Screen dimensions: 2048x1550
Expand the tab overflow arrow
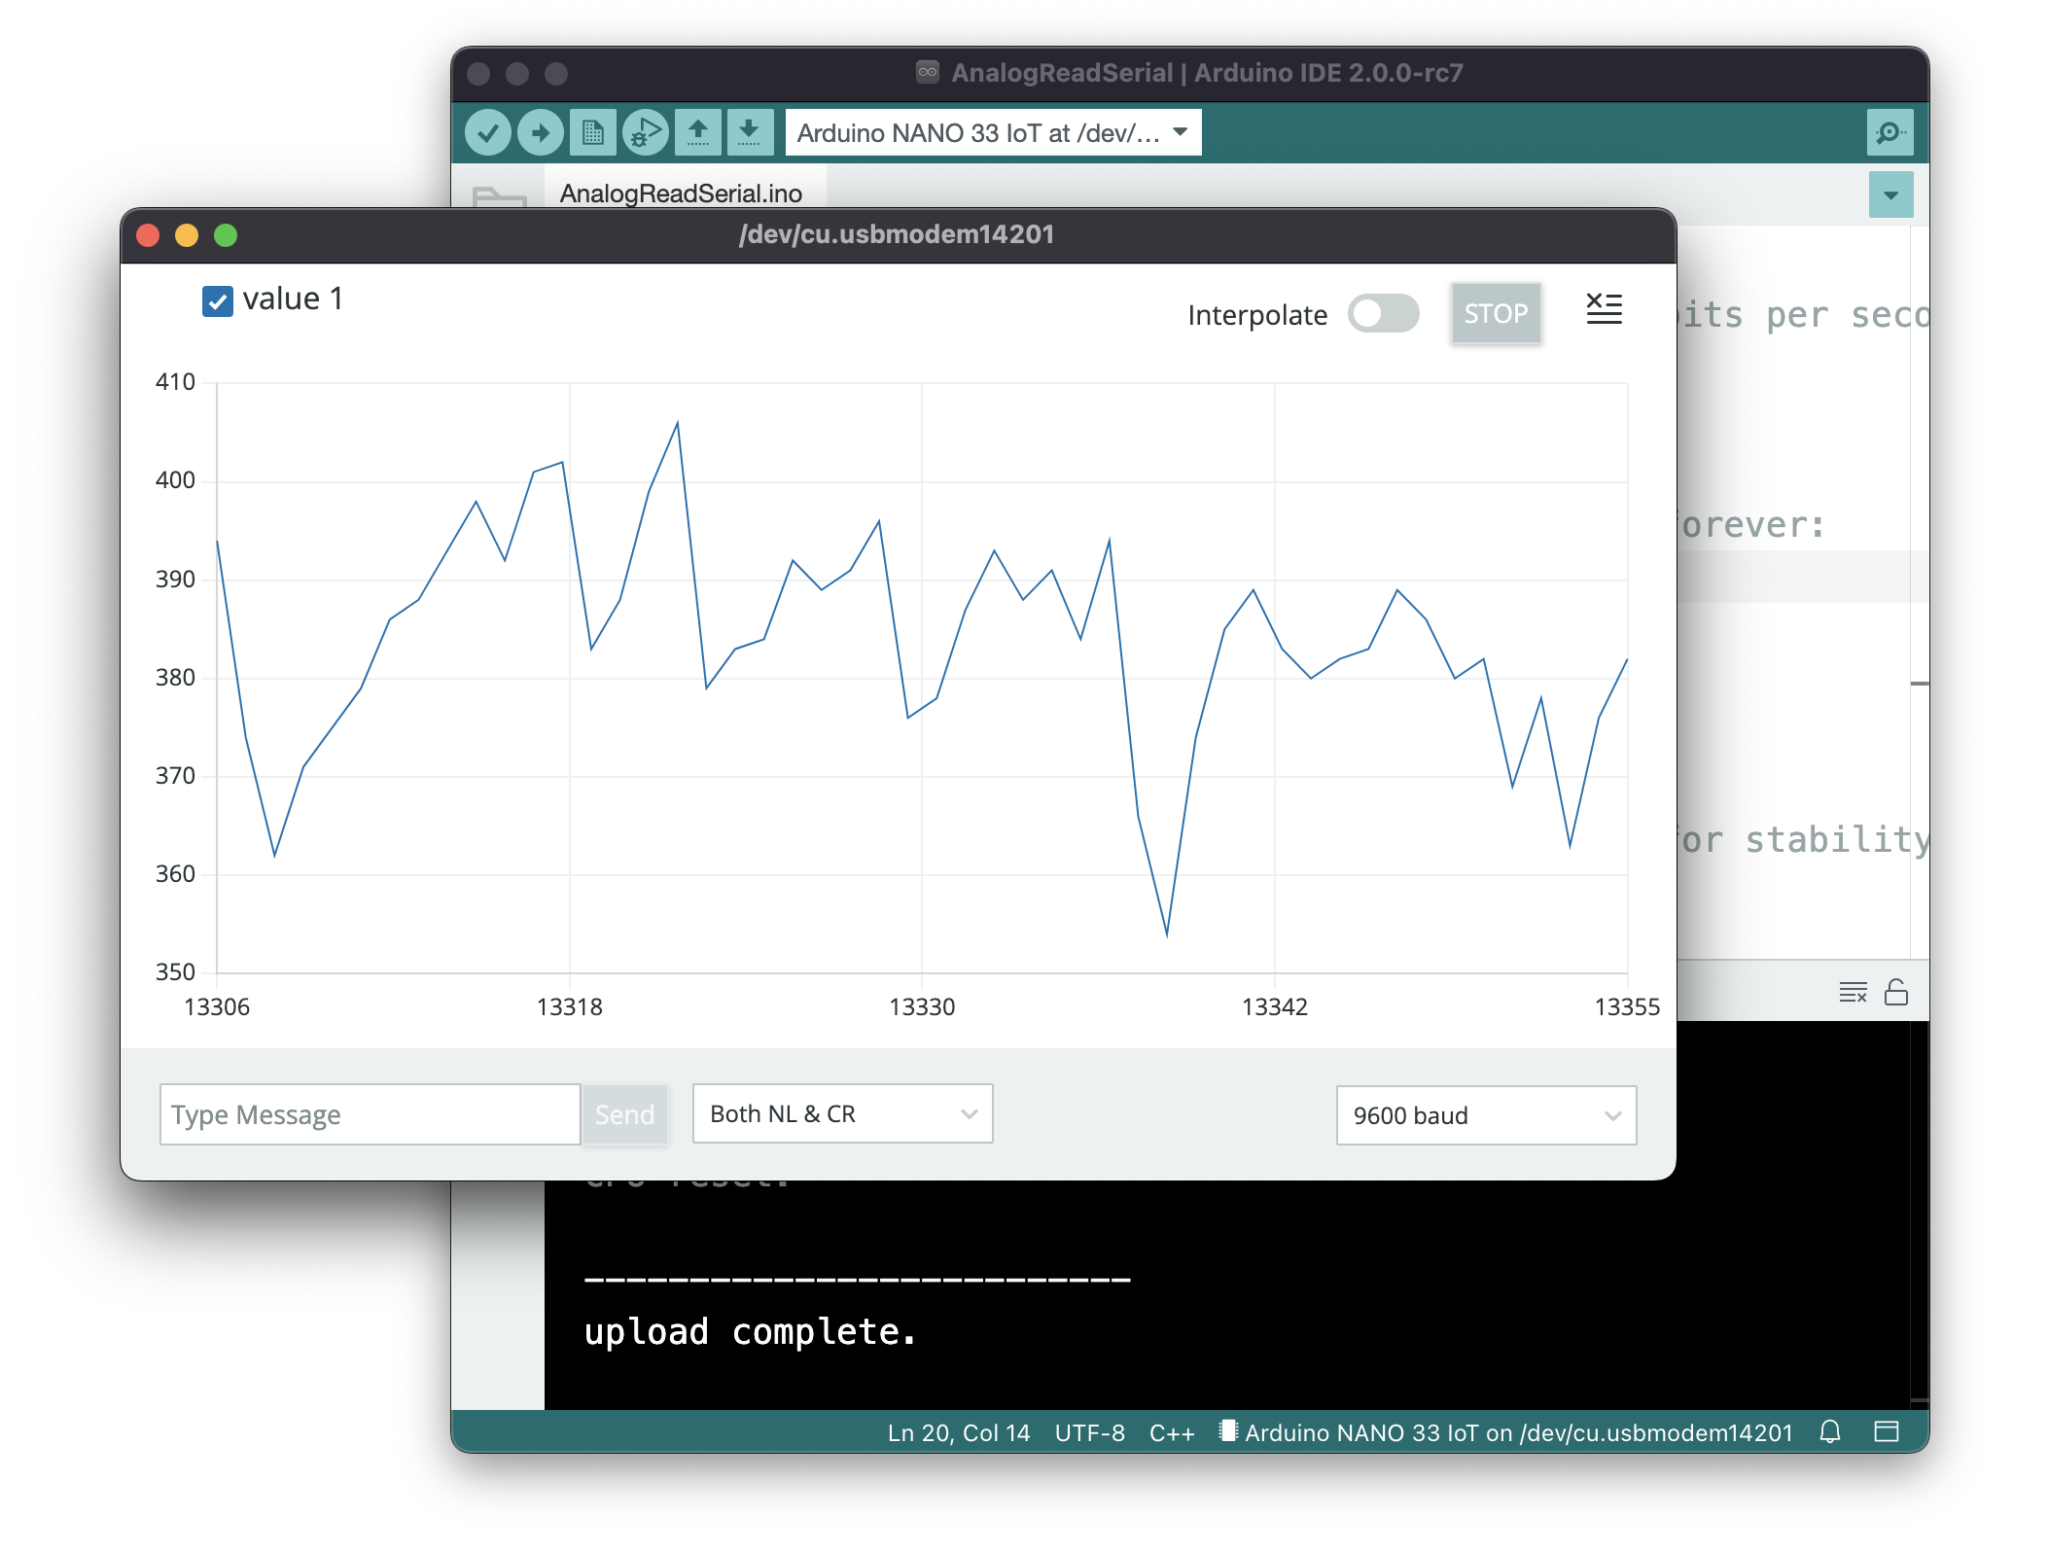(1890, 195)
